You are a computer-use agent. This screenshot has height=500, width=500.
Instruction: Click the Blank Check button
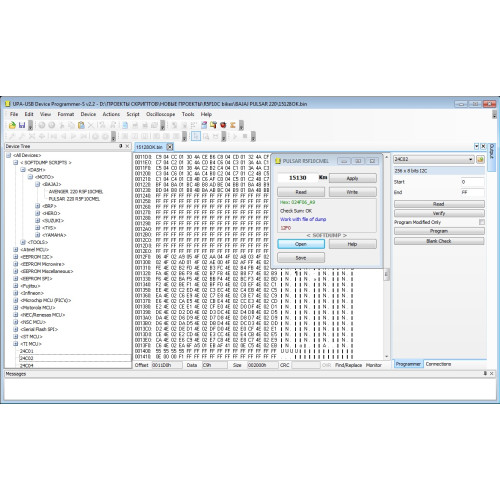pos(439,241)
